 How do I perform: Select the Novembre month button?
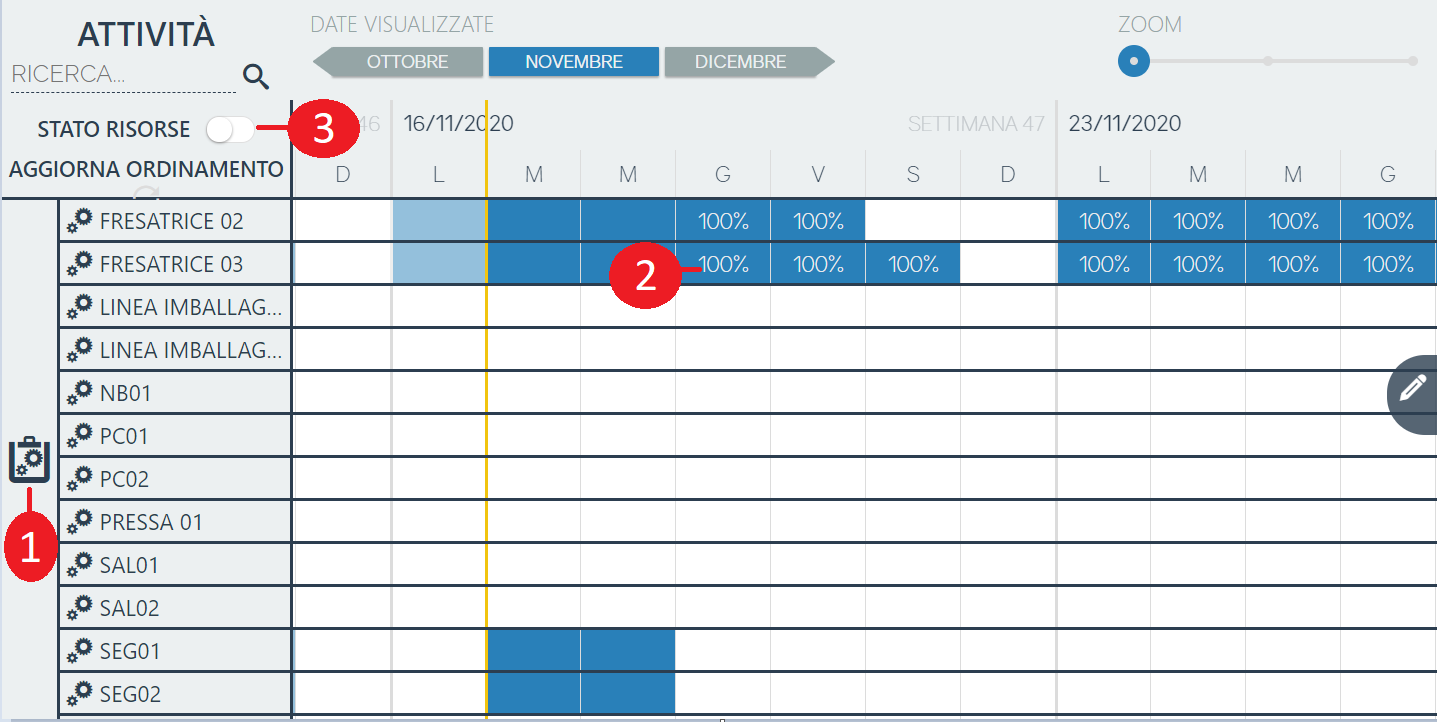coord(573,62)
